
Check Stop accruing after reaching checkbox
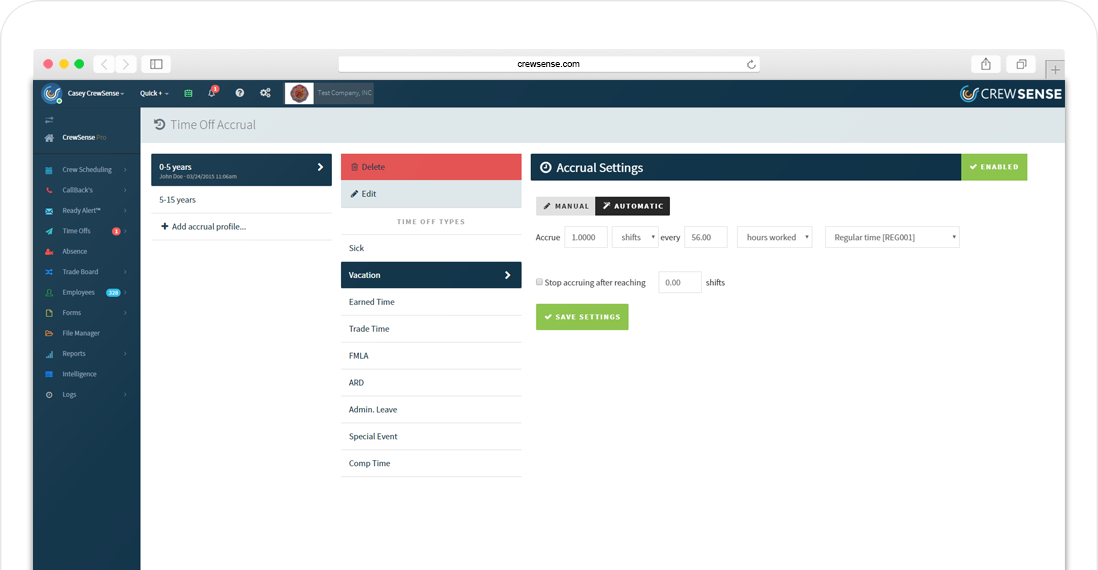[x=539, y=282]
